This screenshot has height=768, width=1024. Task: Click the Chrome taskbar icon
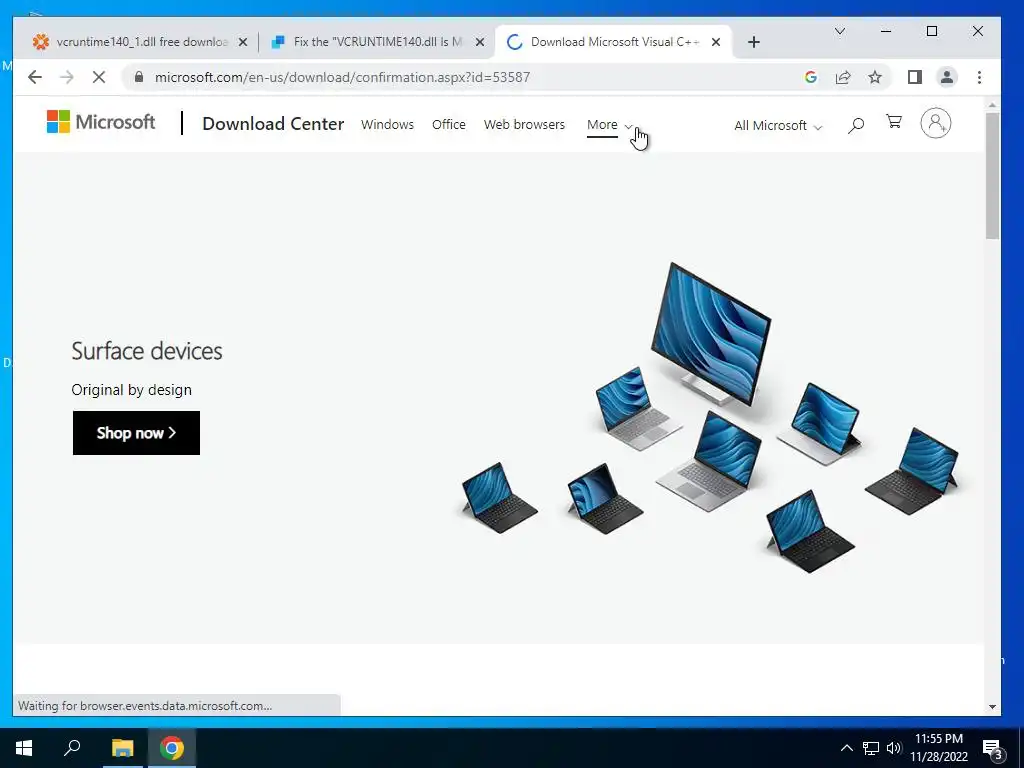tap(172, 748)
